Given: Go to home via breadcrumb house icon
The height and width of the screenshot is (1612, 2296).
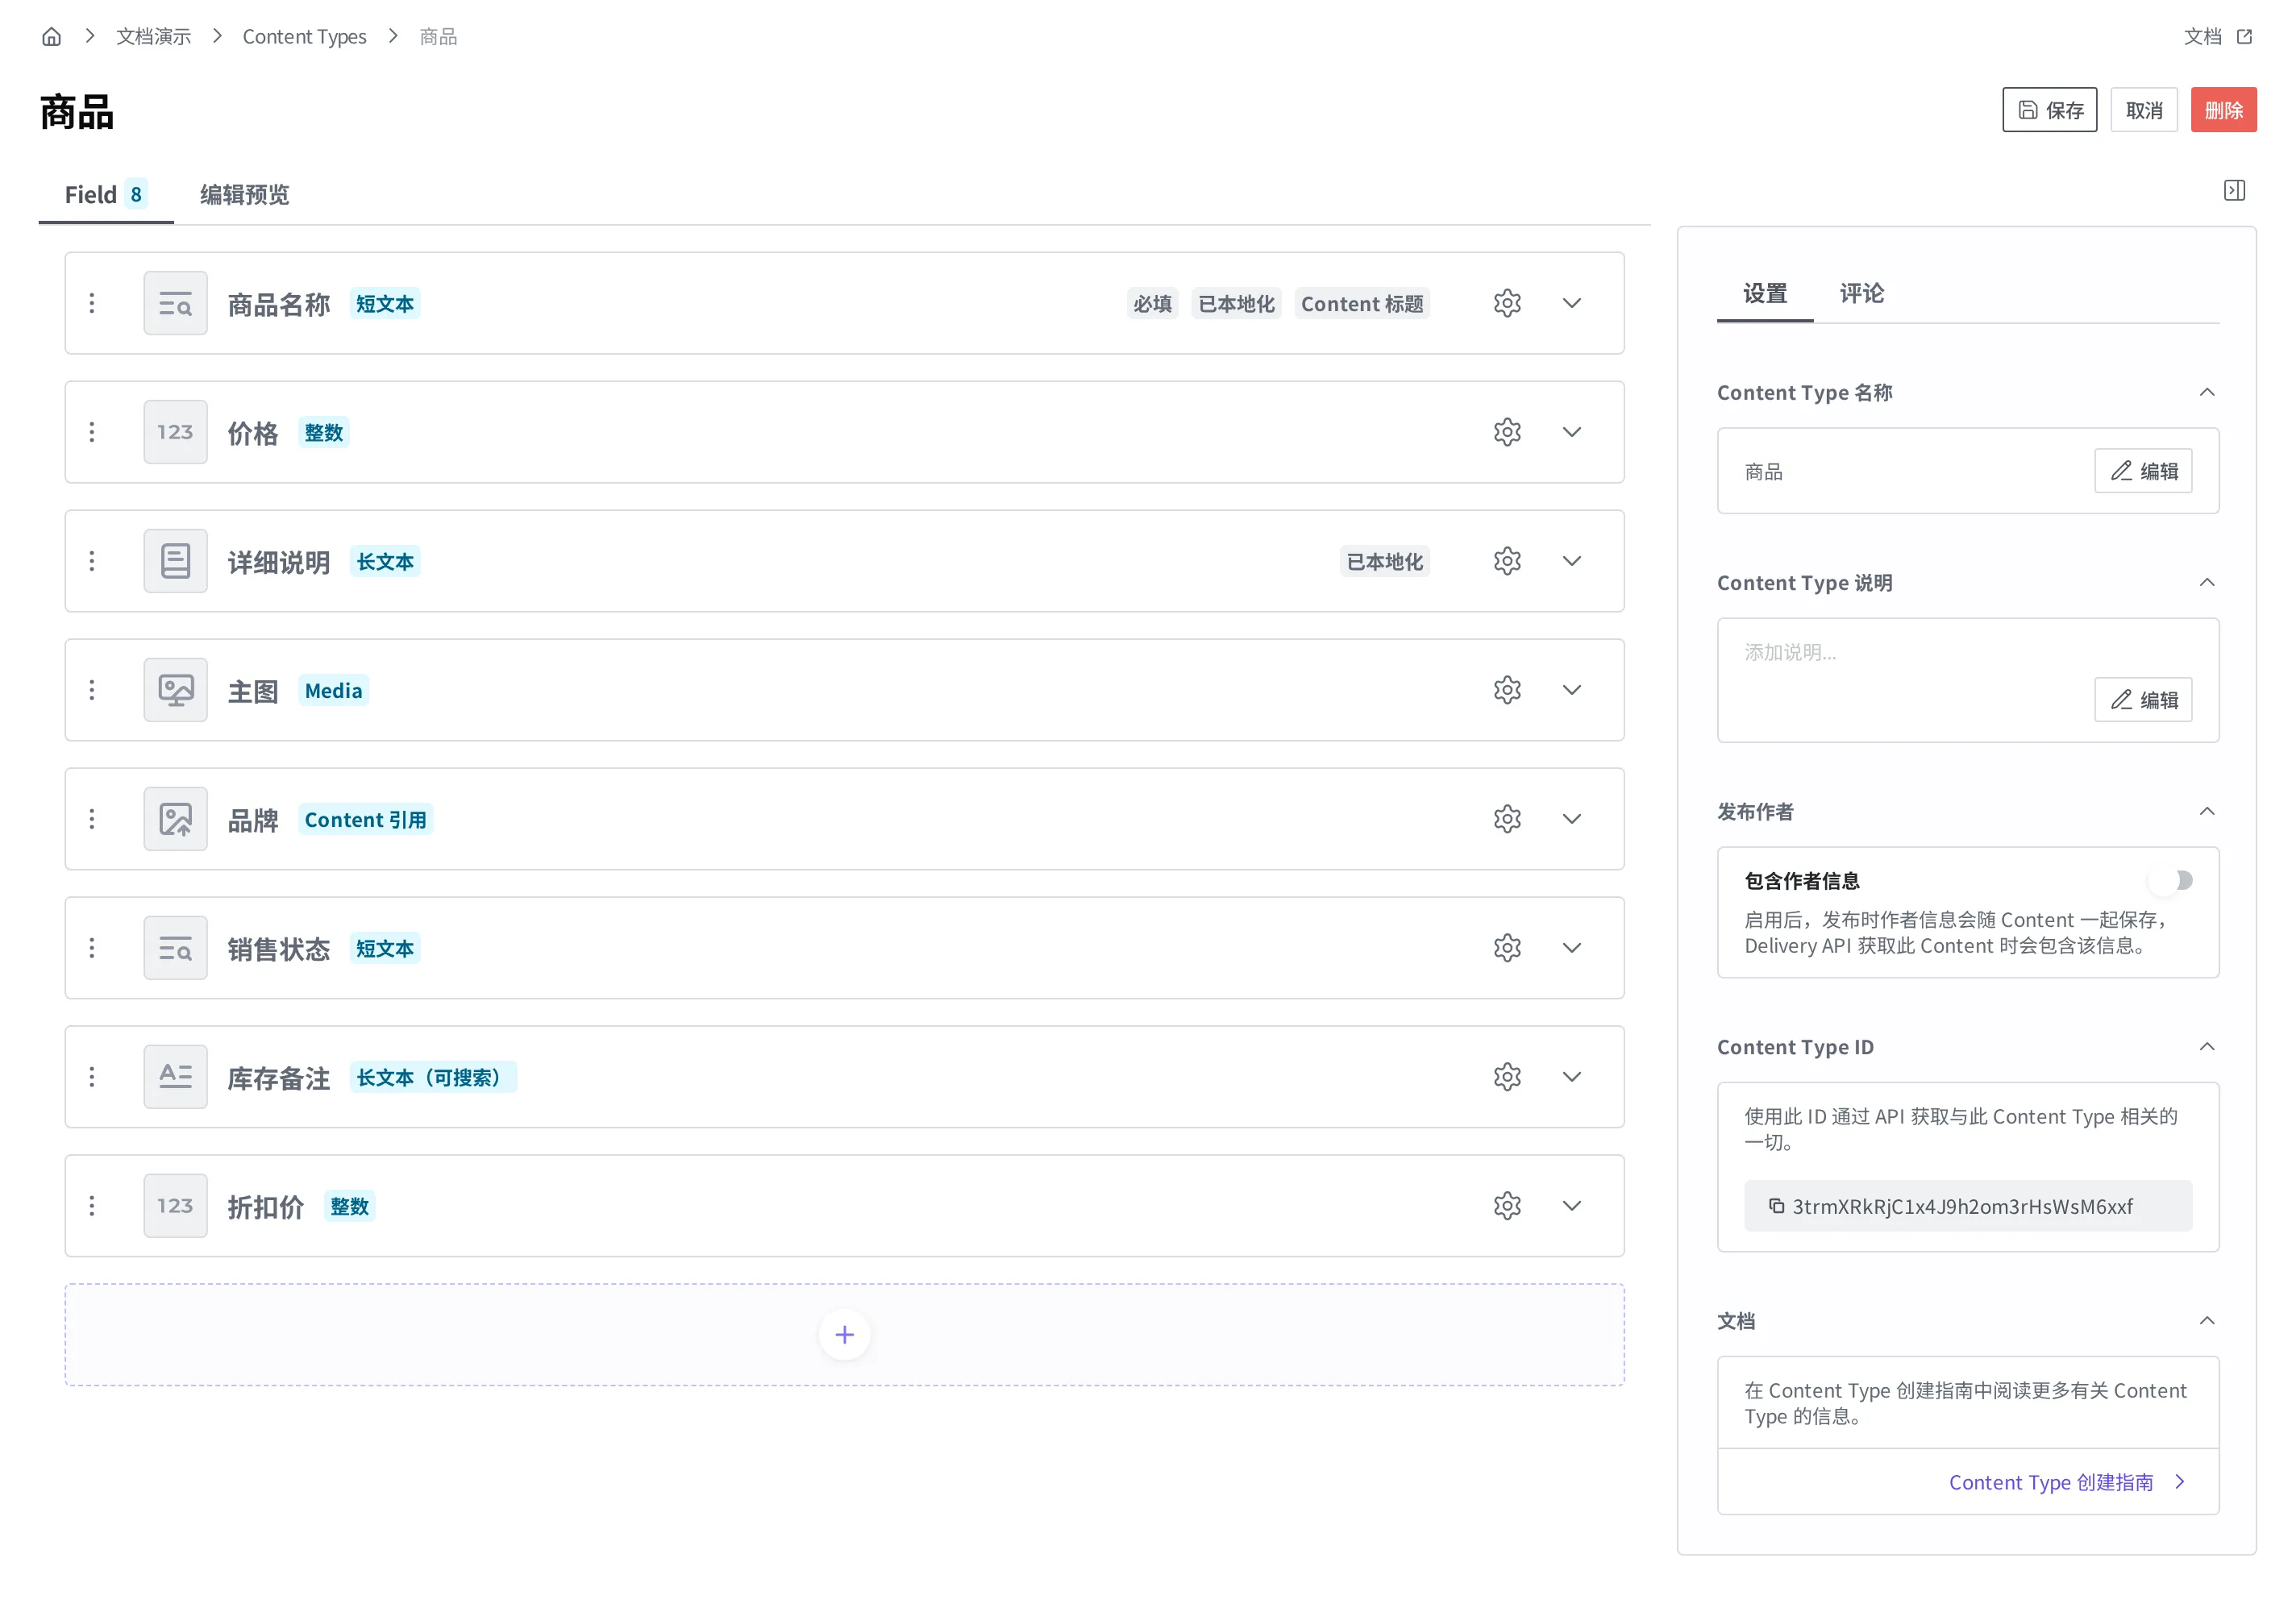Looking at the screenshot, I should [x=51, y=37].
